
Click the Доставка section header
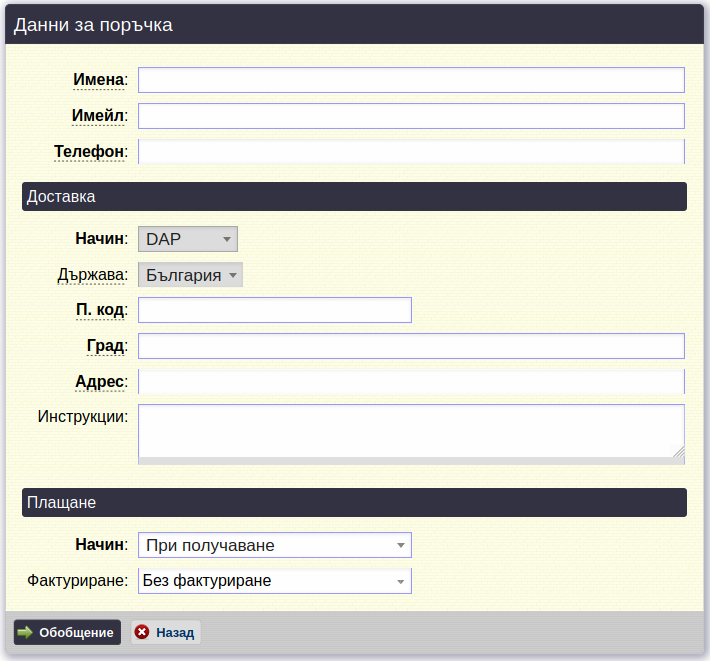tap(354, 196)
